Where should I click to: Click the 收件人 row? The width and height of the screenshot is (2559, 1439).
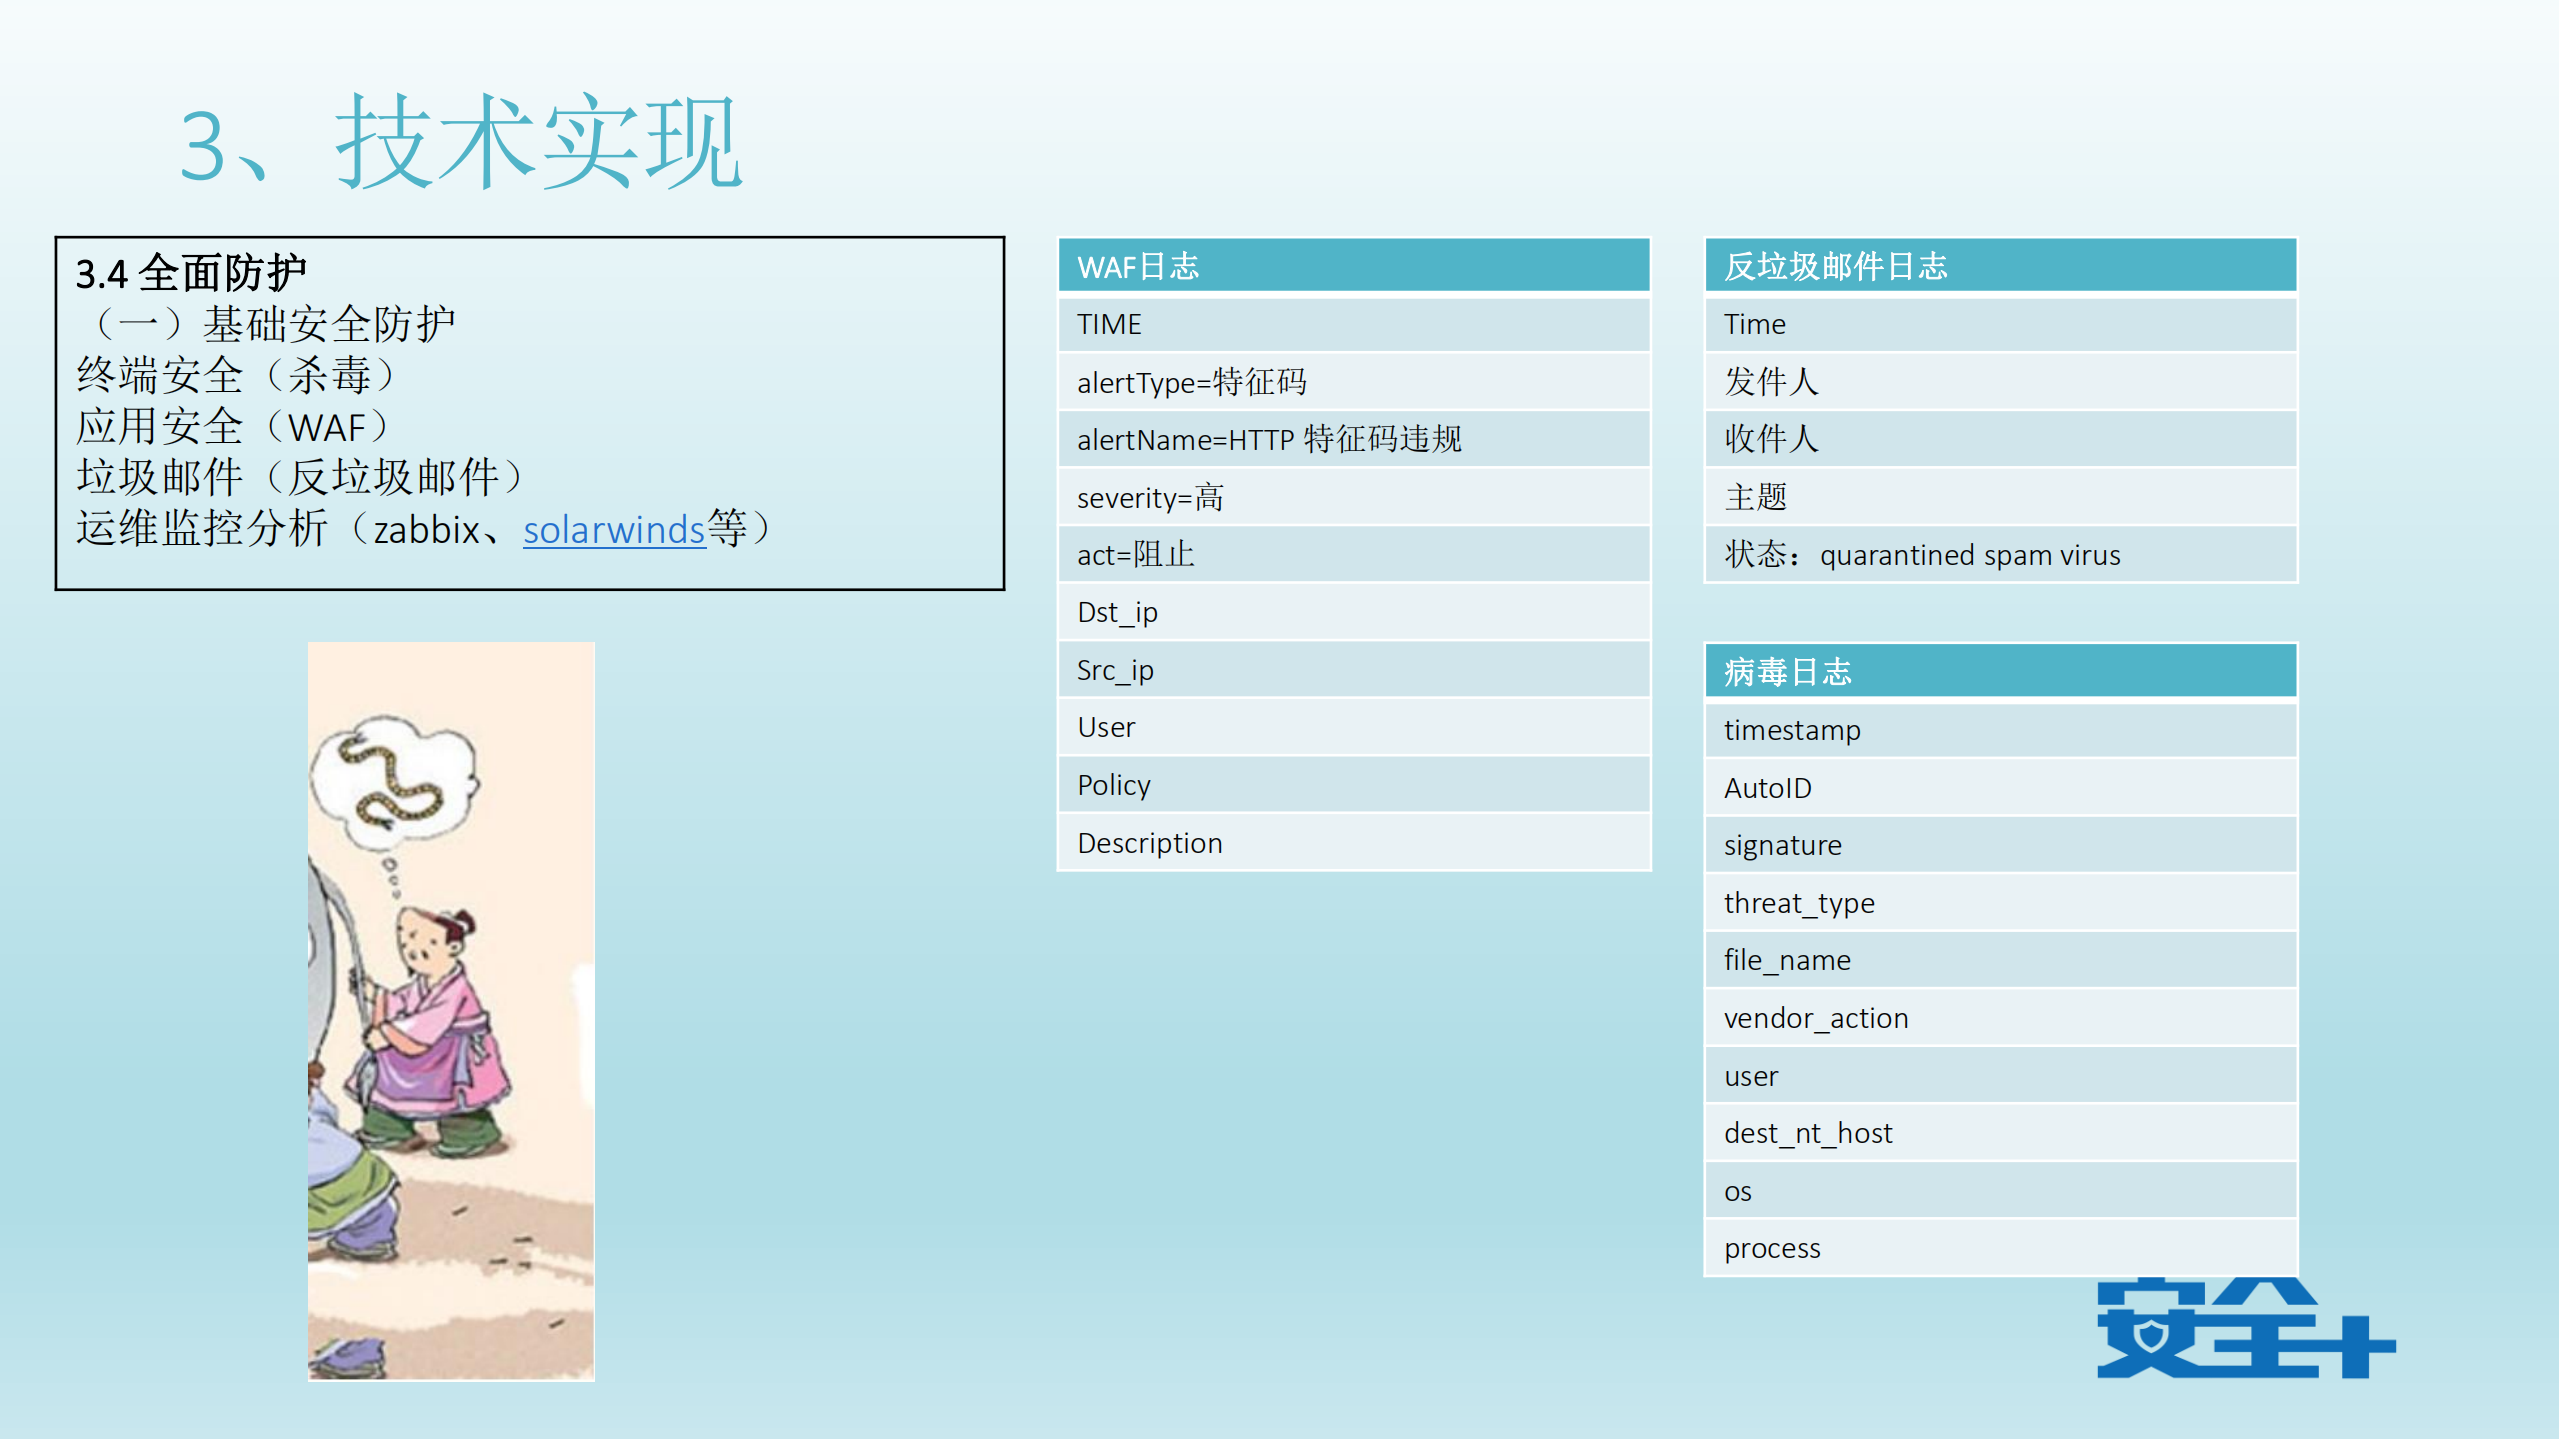(x=2000, y=439)
